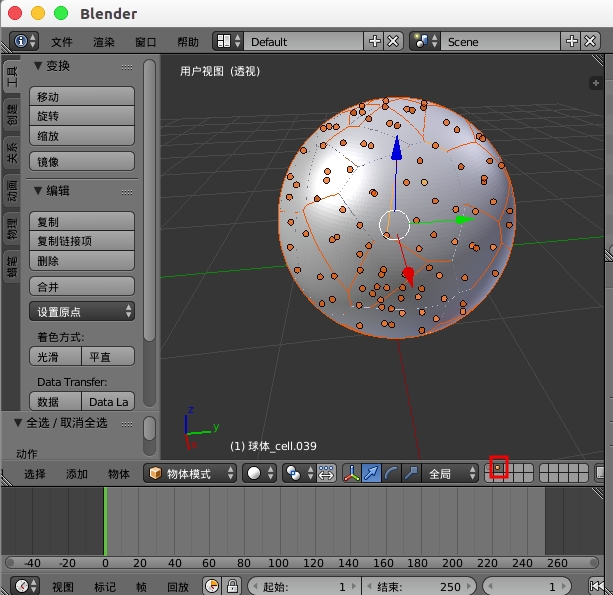Delete the Default screen layout
This screenshot has width=613, height=595.
coord(393,41)
